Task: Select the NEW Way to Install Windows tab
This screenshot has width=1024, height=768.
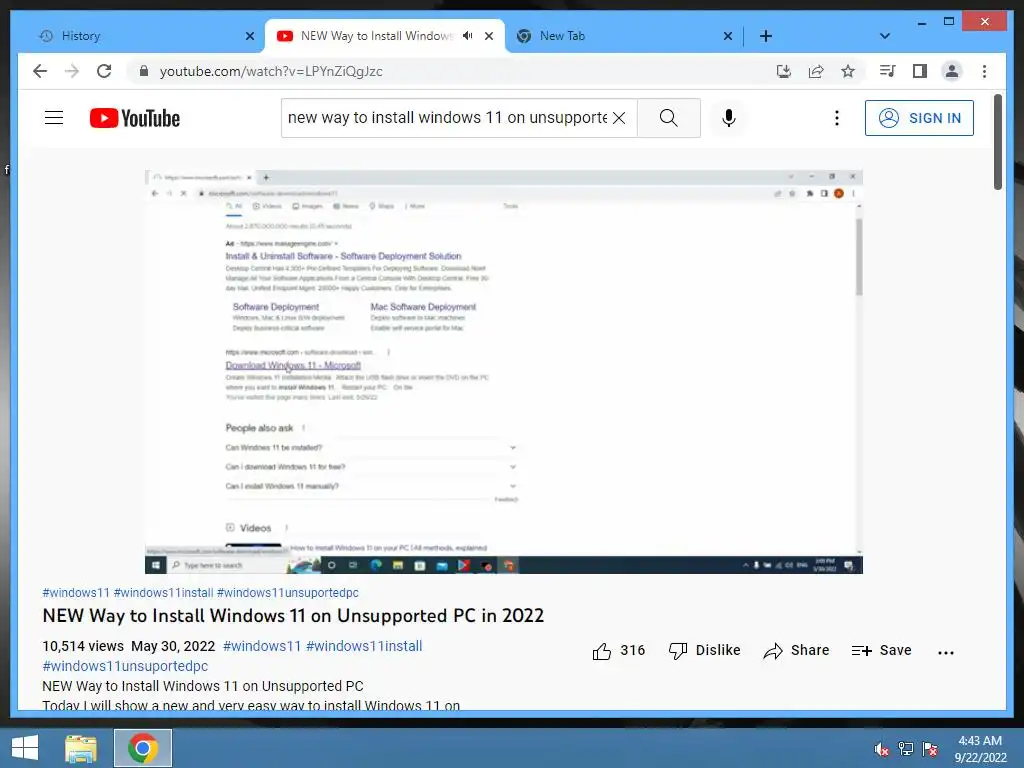Action: tap(376, 36)
